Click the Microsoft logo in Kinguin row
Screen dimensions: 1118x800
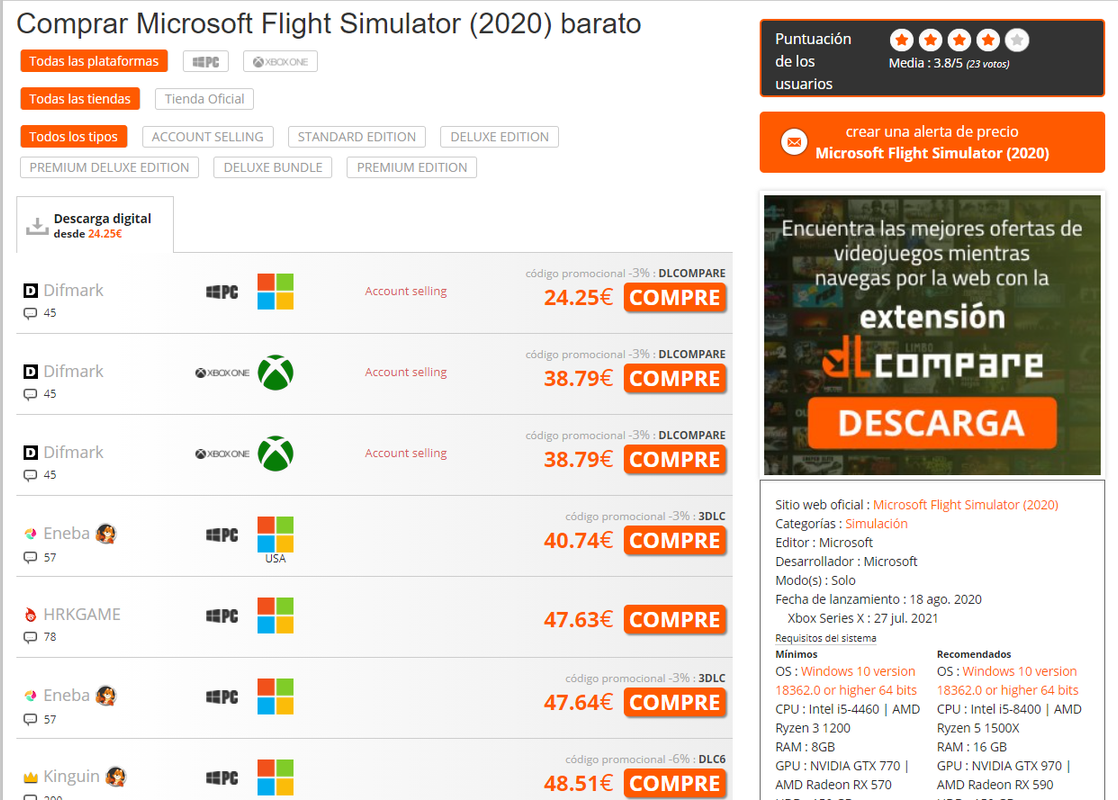click(275, 777)
